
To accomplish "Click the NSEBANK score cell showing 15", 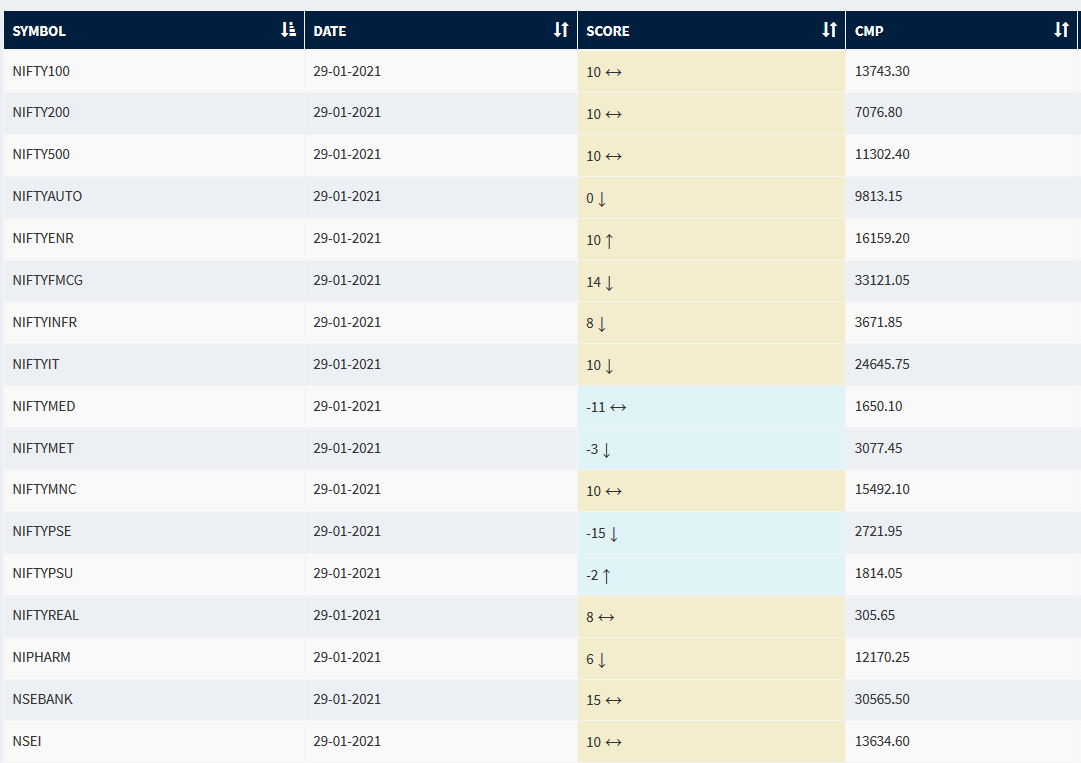I will tap(710, 699).
